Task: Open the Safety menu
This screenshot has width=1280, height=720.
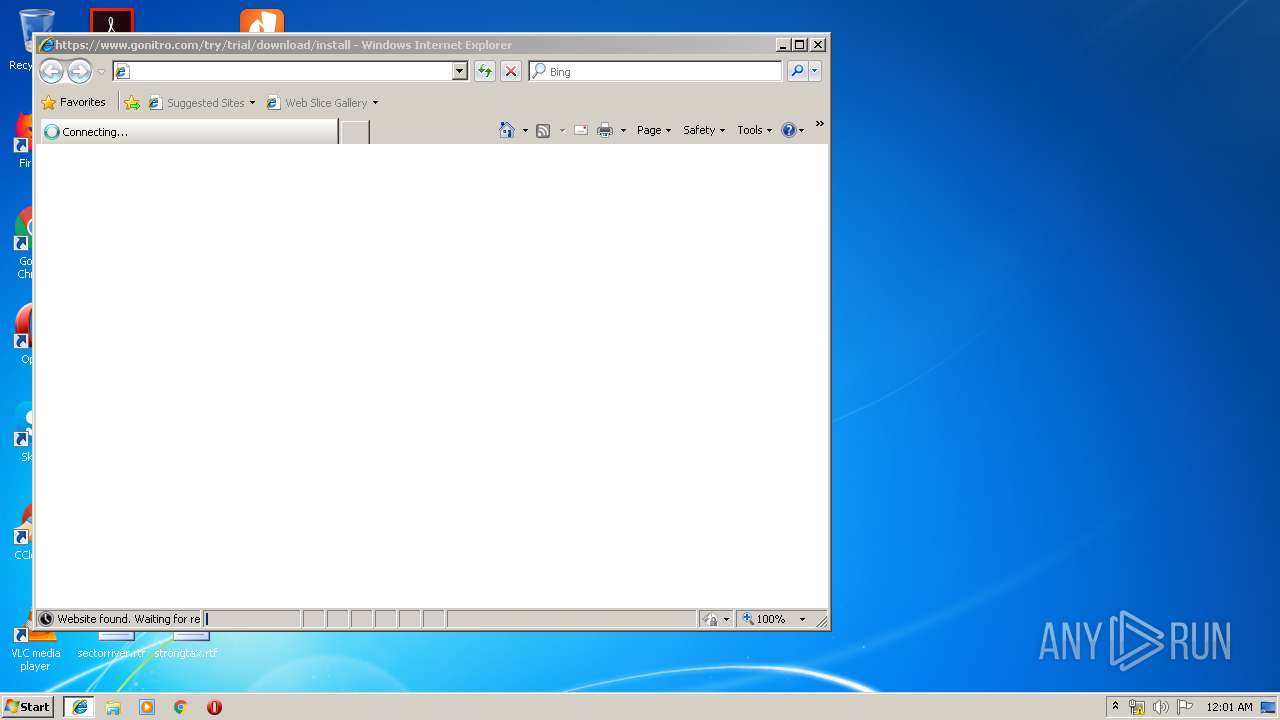Action: tap(704, 130)
